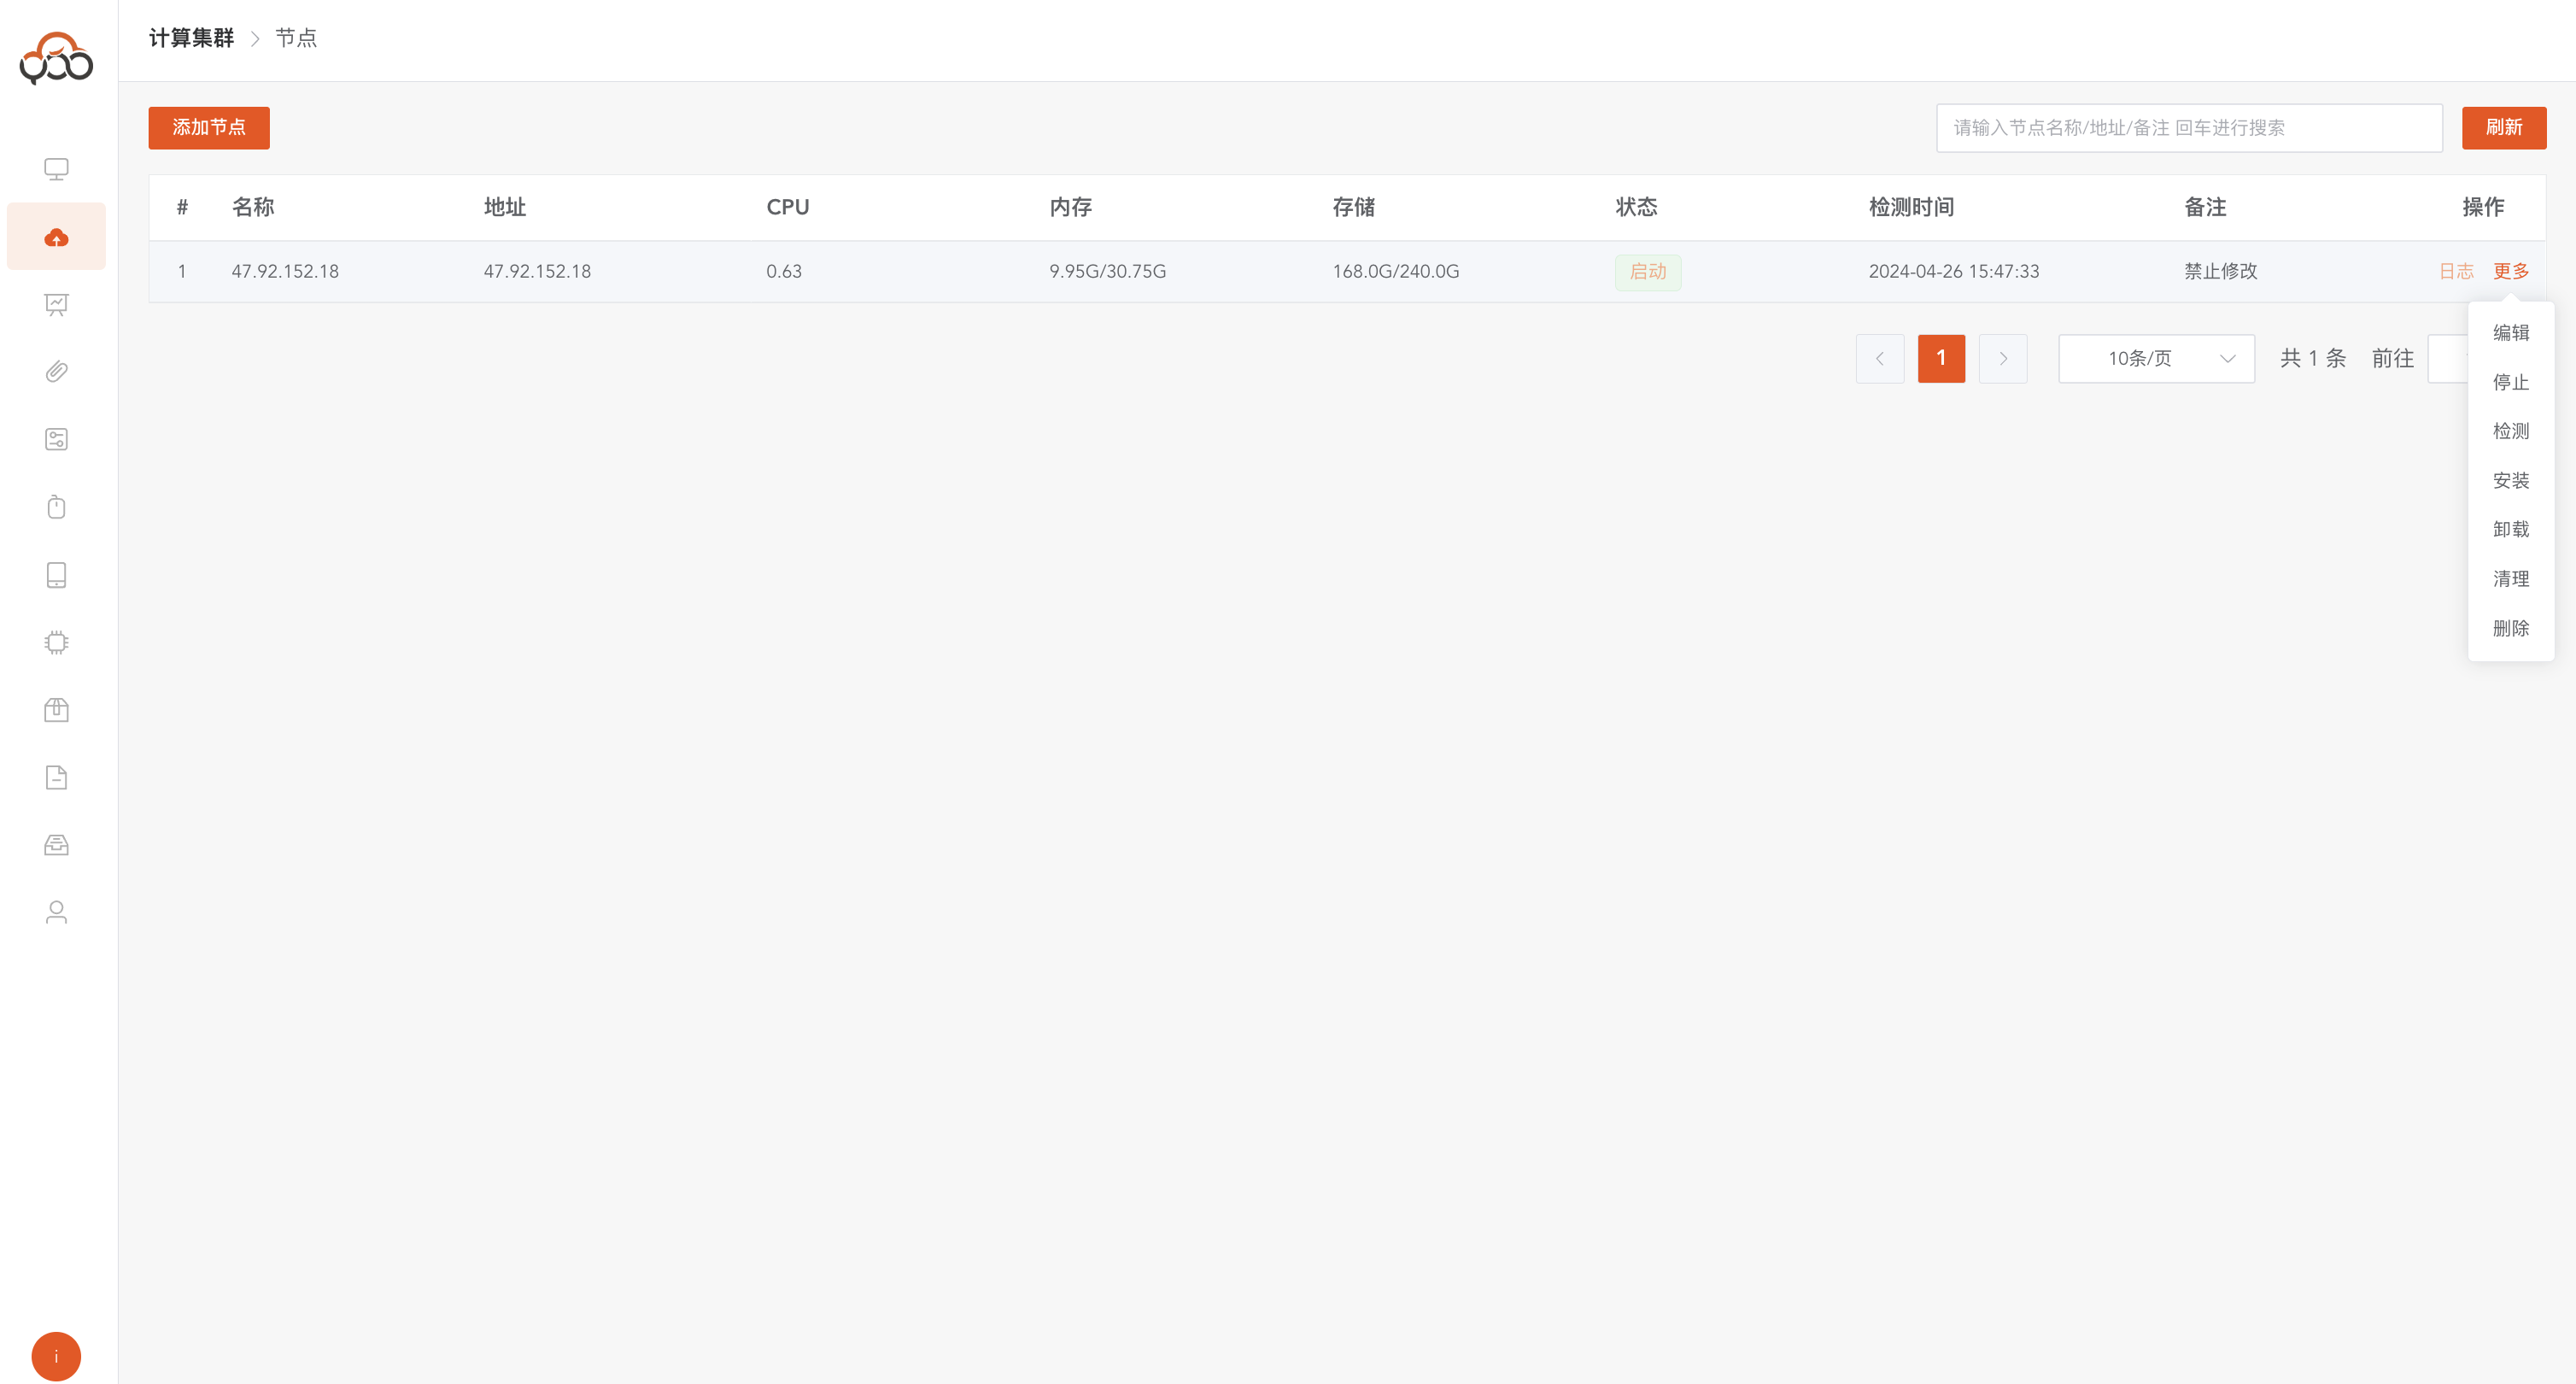Select 检测 menu entry
This screenshot has width=2576, height=1384.
[2510, 431]
